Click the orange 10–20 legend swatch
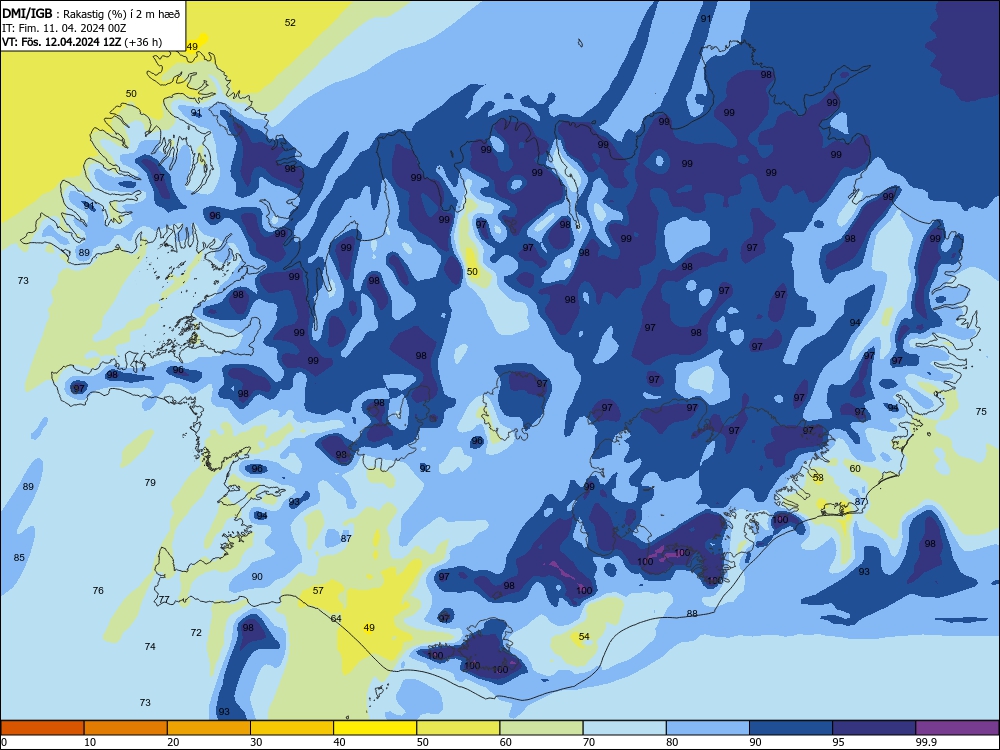The width and height of the screenshot is (1000, 750). coord(126,728)
